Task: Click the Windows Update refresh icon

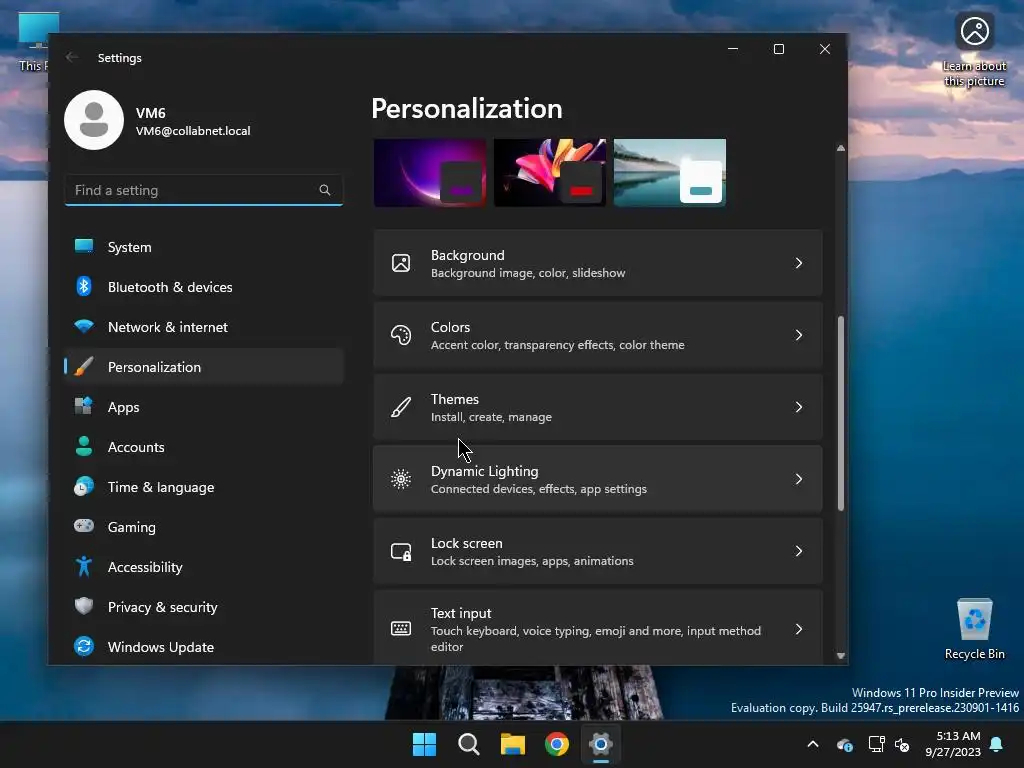Action: [84, 647]
